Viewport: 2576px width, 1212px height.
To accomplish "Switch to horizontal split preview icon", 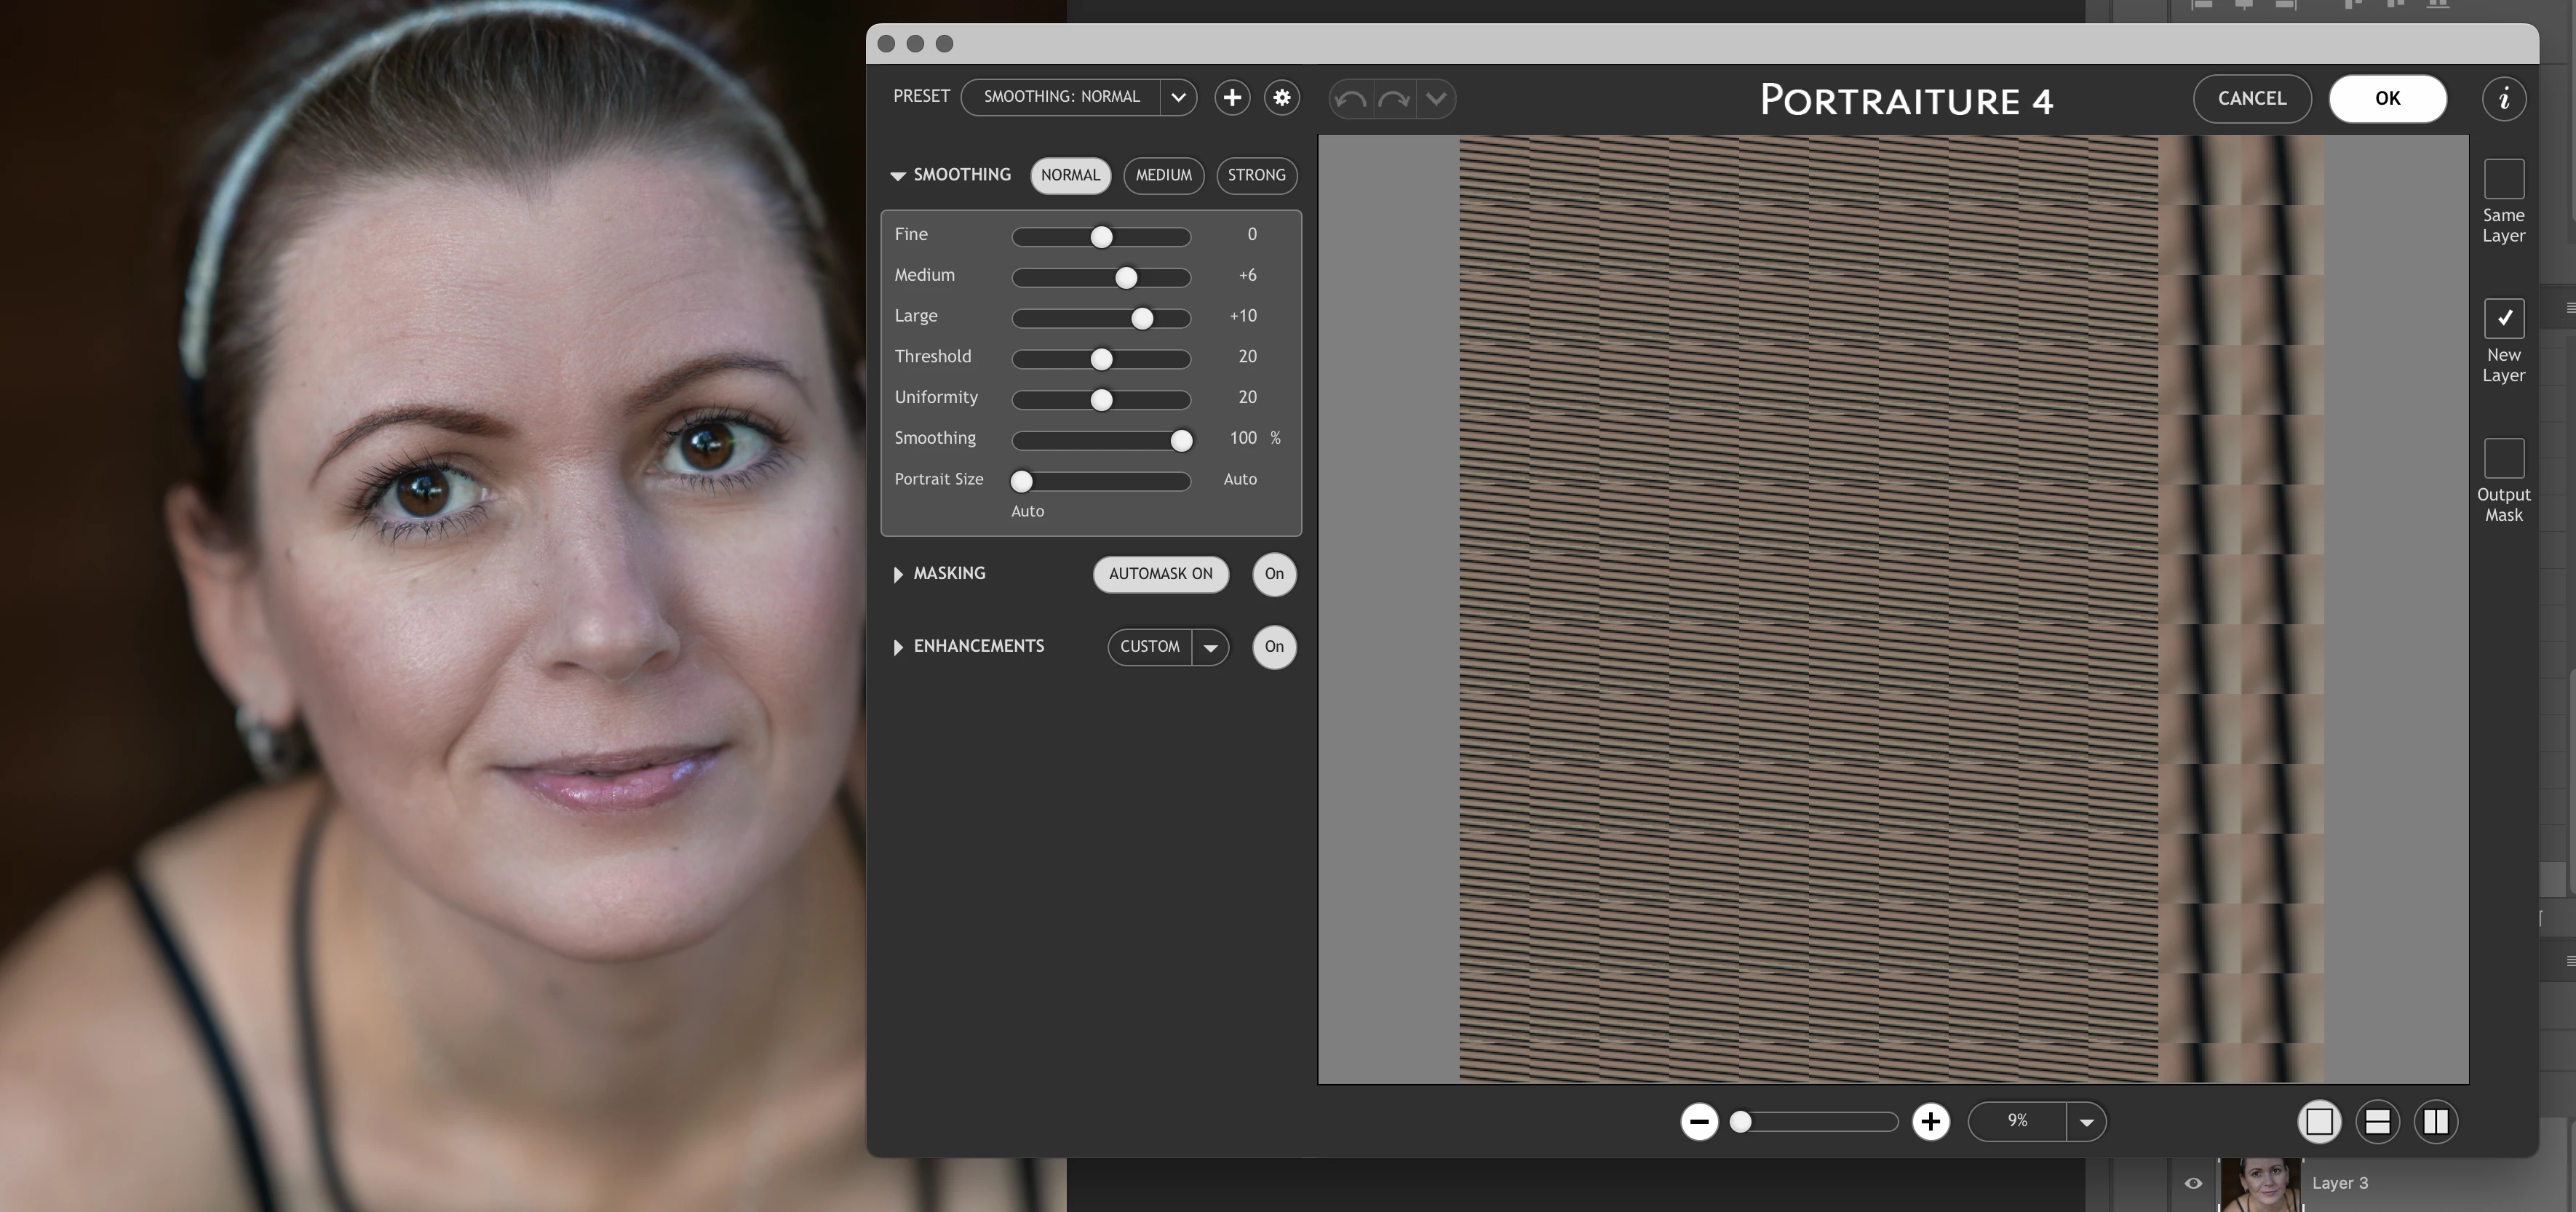I will [x=2378, y=1122].
